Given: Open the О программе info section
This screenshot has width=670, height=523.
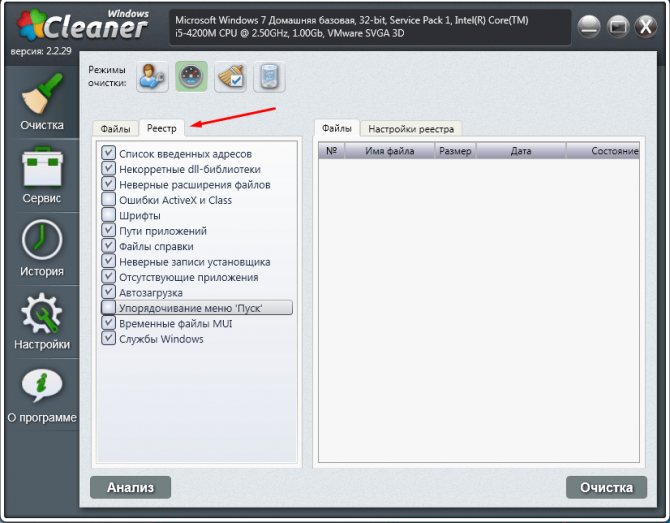Looking at the screenshot, I should [42, 395].
